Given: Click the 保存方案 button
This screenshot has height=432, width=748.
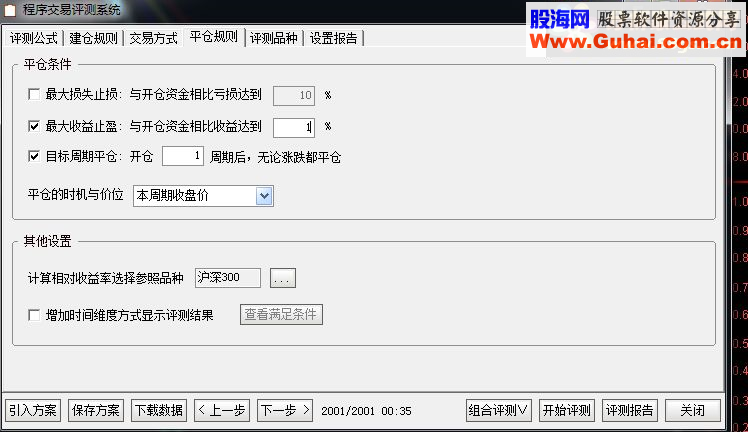Looking at the screenshot, I should click(x=96, y=411).
